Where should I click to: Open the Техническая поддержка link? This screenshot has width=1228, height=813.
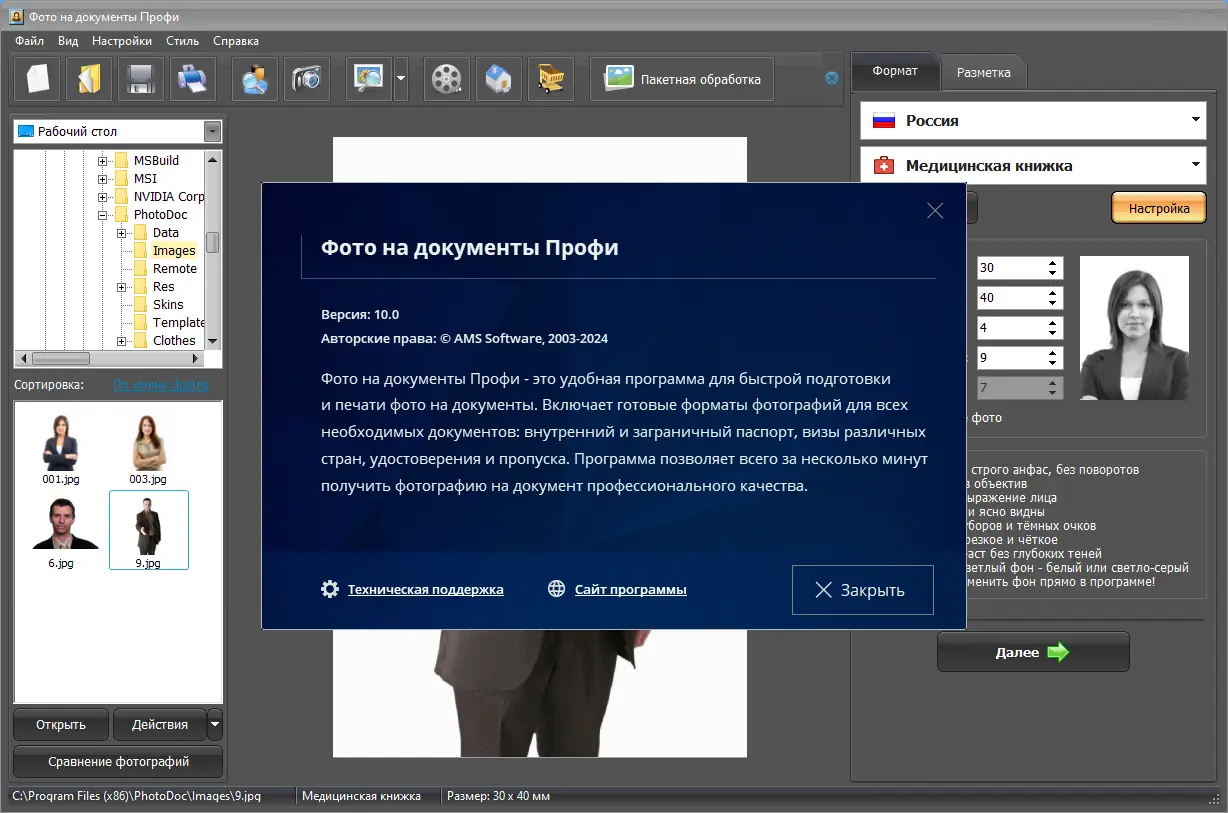pyautogui.click(x=425, y=590)
